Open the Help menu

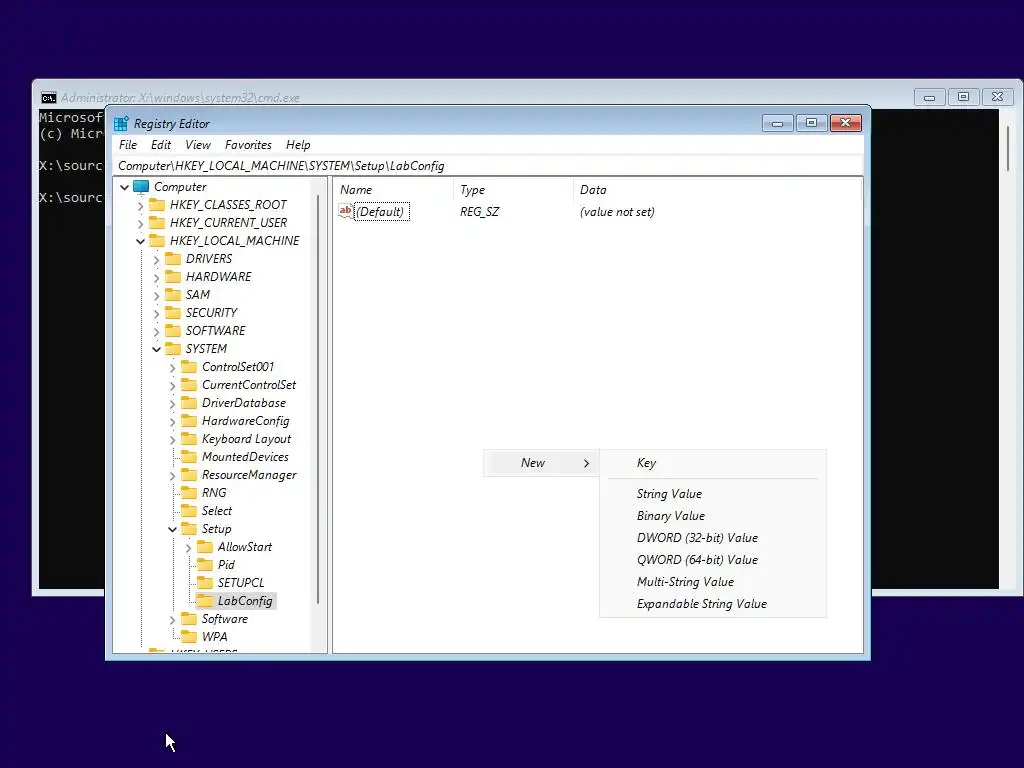(x=298, y=145)
